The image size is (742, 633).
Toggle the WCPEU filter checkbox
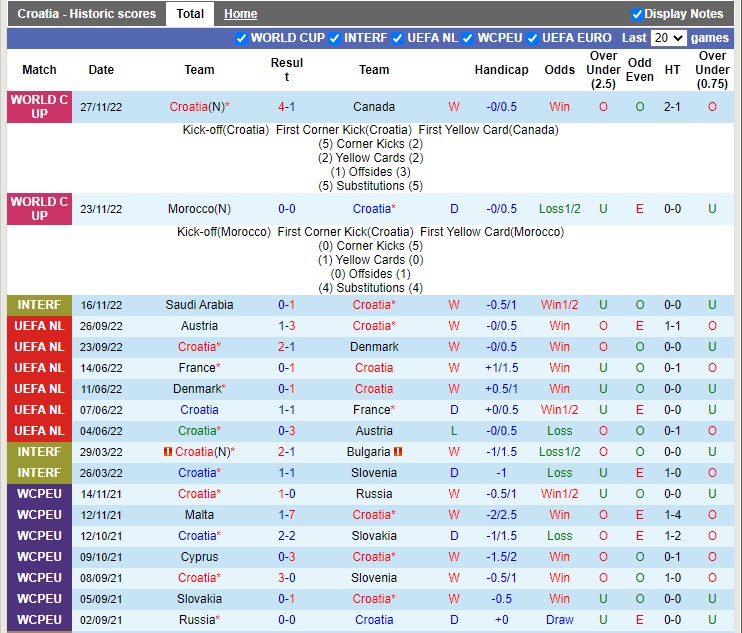(x=468, y=38)
